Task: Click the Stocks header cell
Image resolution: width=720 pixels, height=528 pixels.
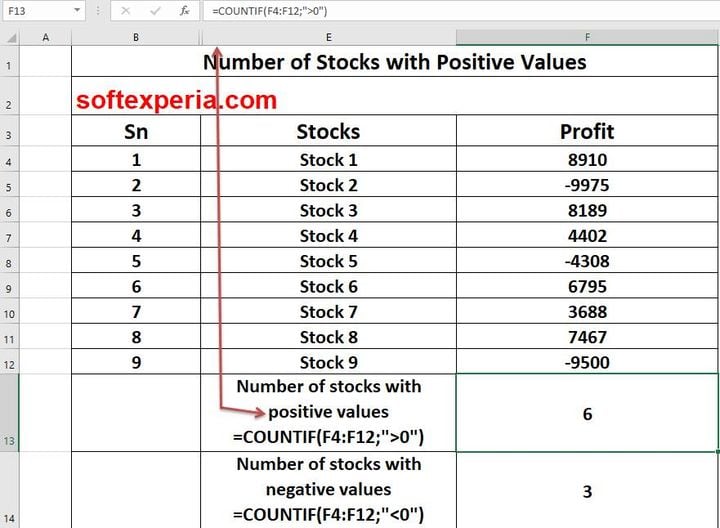Action: pos(328,132)
